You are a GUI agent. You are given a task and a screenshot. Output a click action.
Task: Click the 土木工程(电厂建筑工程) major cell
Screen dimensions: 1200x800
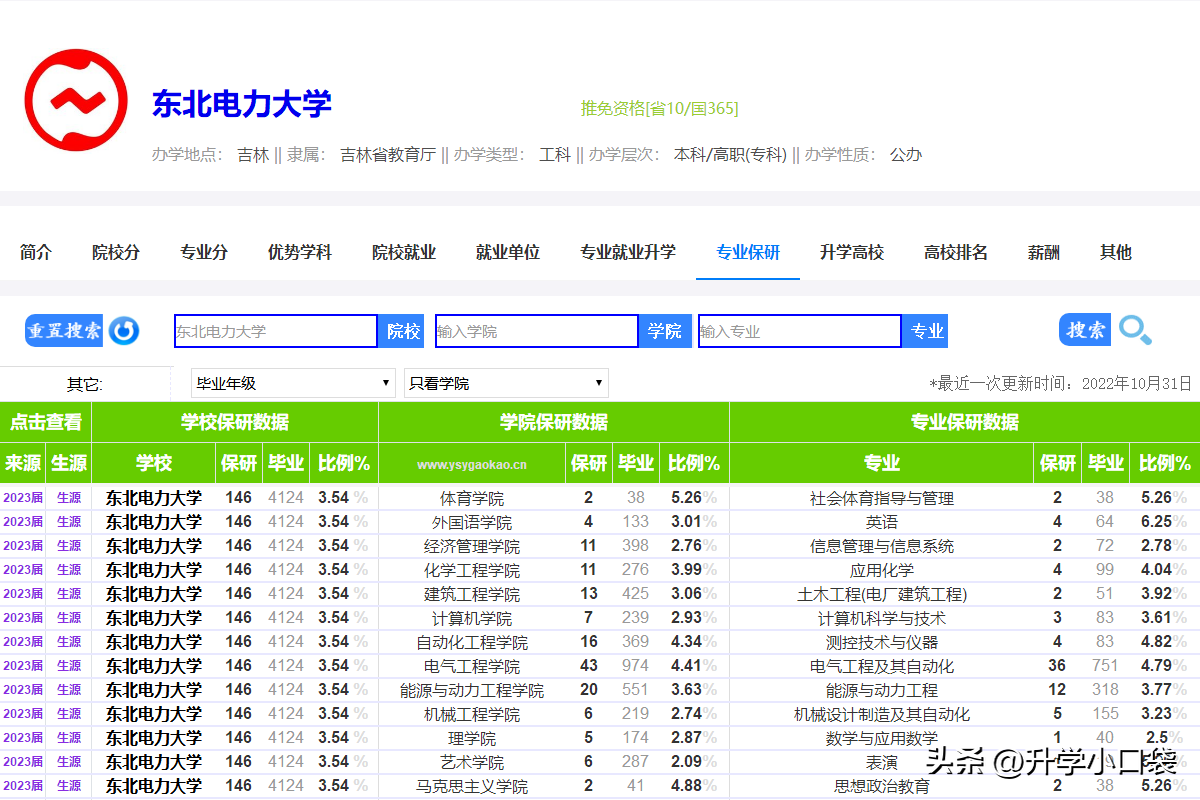(x=882, y=594)
